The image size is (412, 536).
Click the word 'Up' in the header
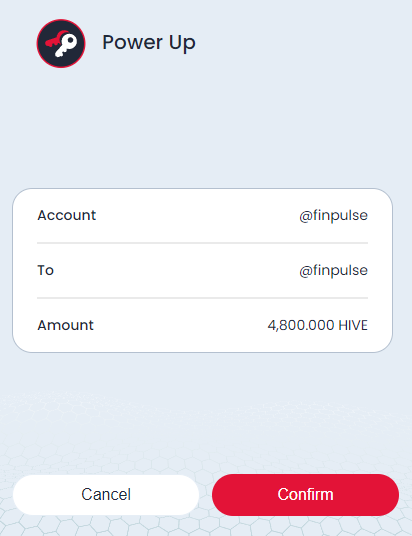182,43
